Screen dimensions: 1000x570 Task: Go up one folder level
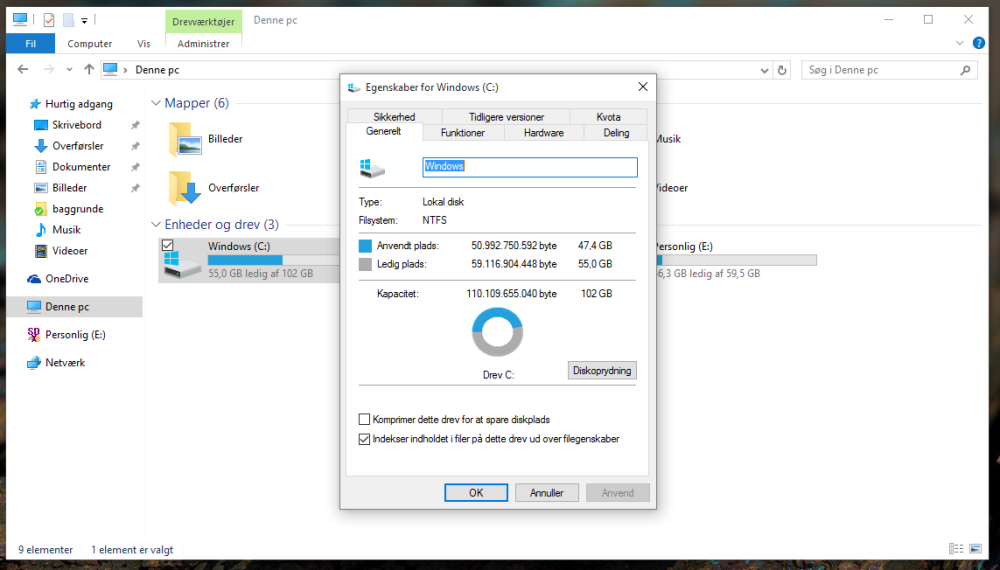pos(89,69)
